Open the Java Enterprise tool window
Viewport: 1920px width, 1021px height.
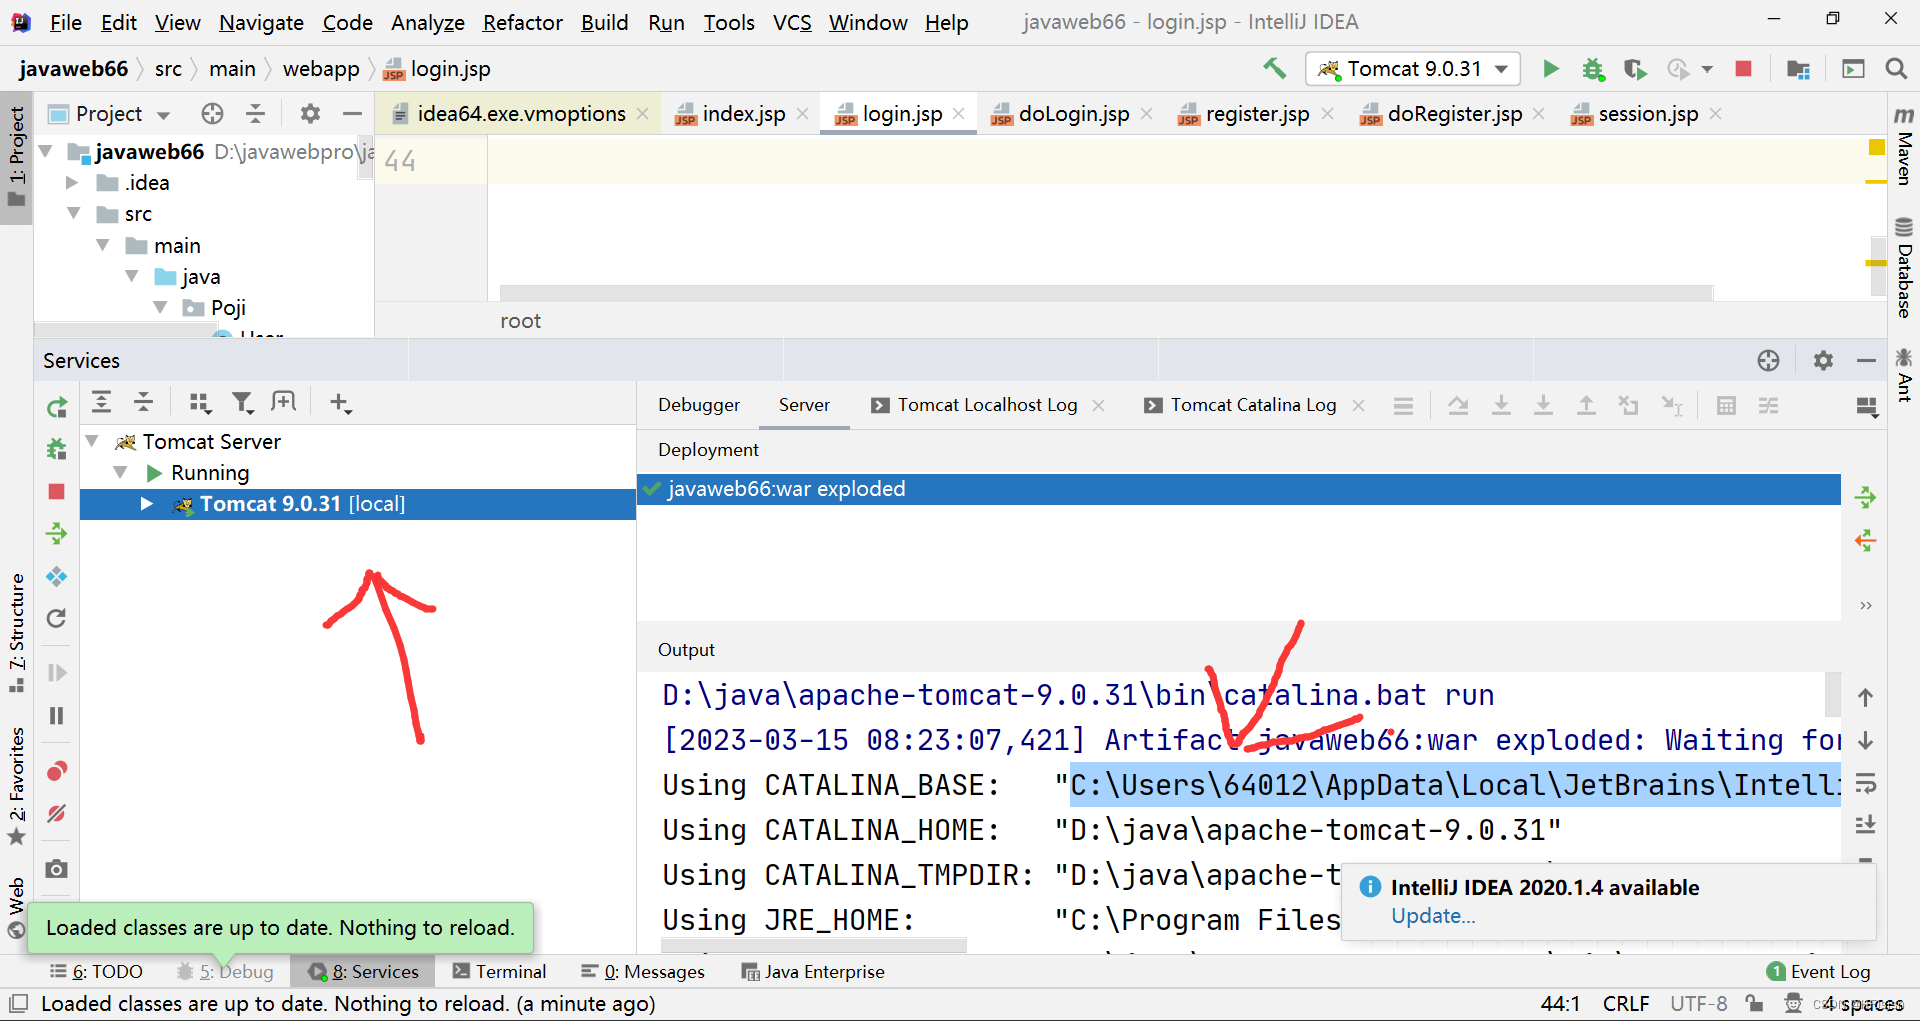[x=812, y=971]
